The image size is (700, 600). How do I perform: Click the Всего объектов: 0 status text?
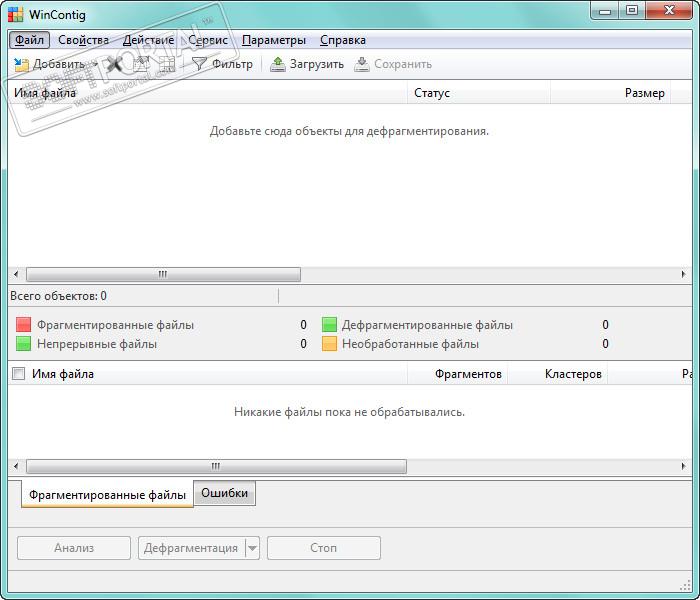(x=58, y=296)
